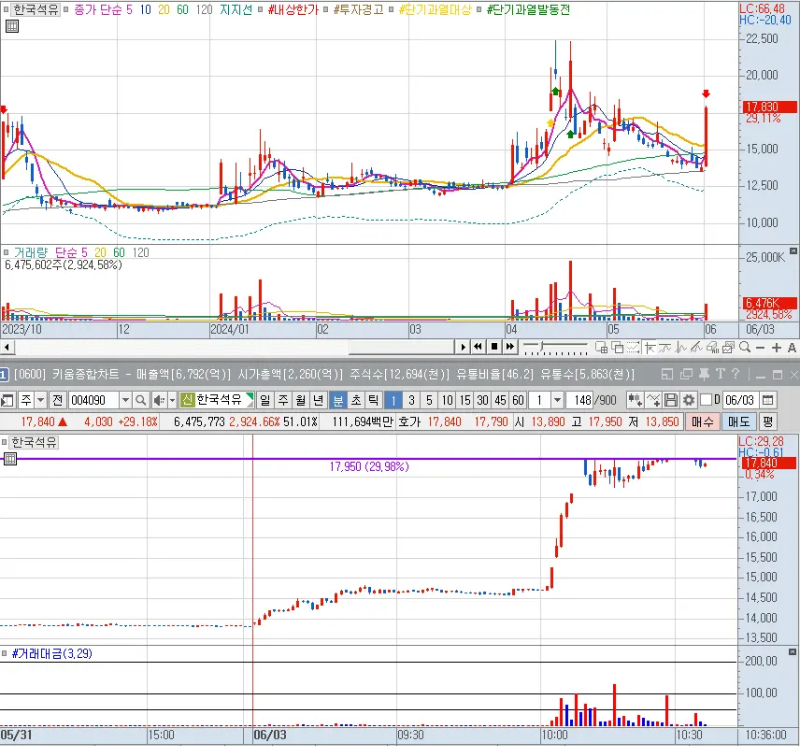Click the fast-forward replay button
Viewport: 800px width, 746px height.
tap(510, 347)
